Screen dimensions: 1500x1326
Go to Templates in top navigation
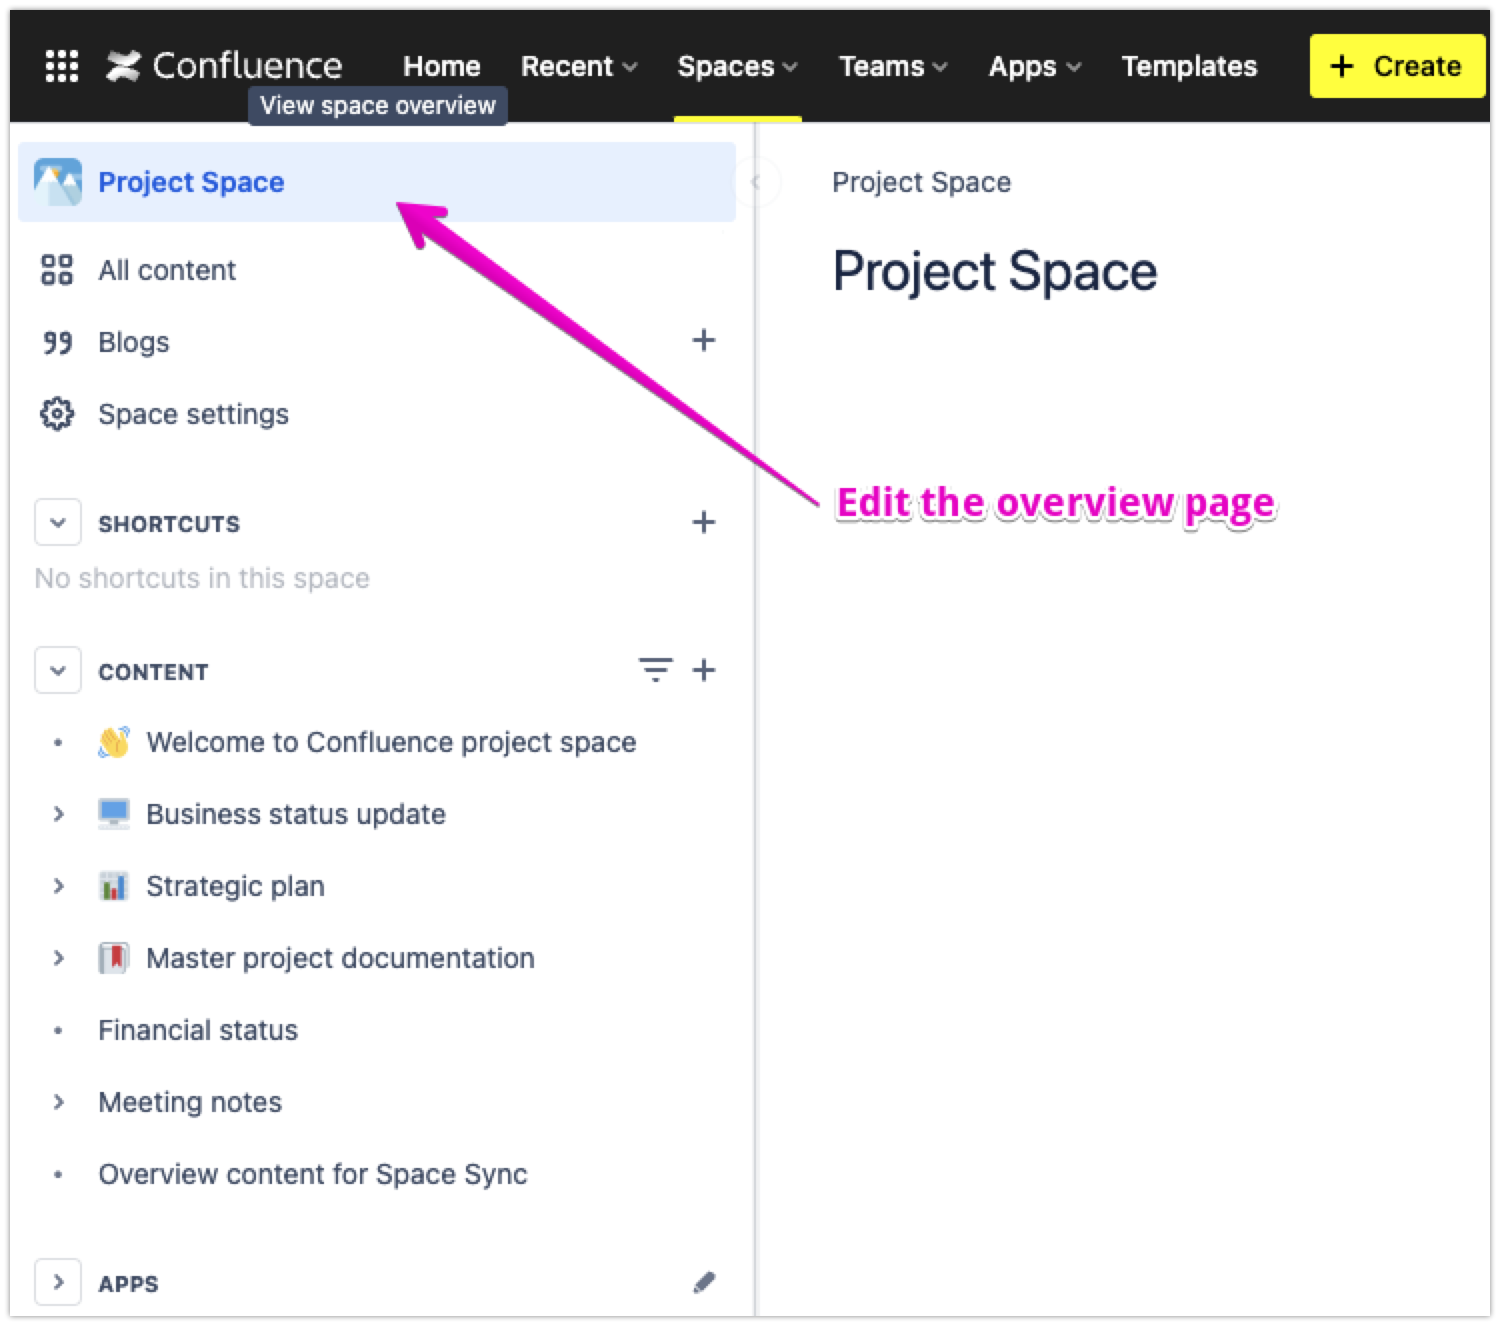click(x=1189, y=66)
